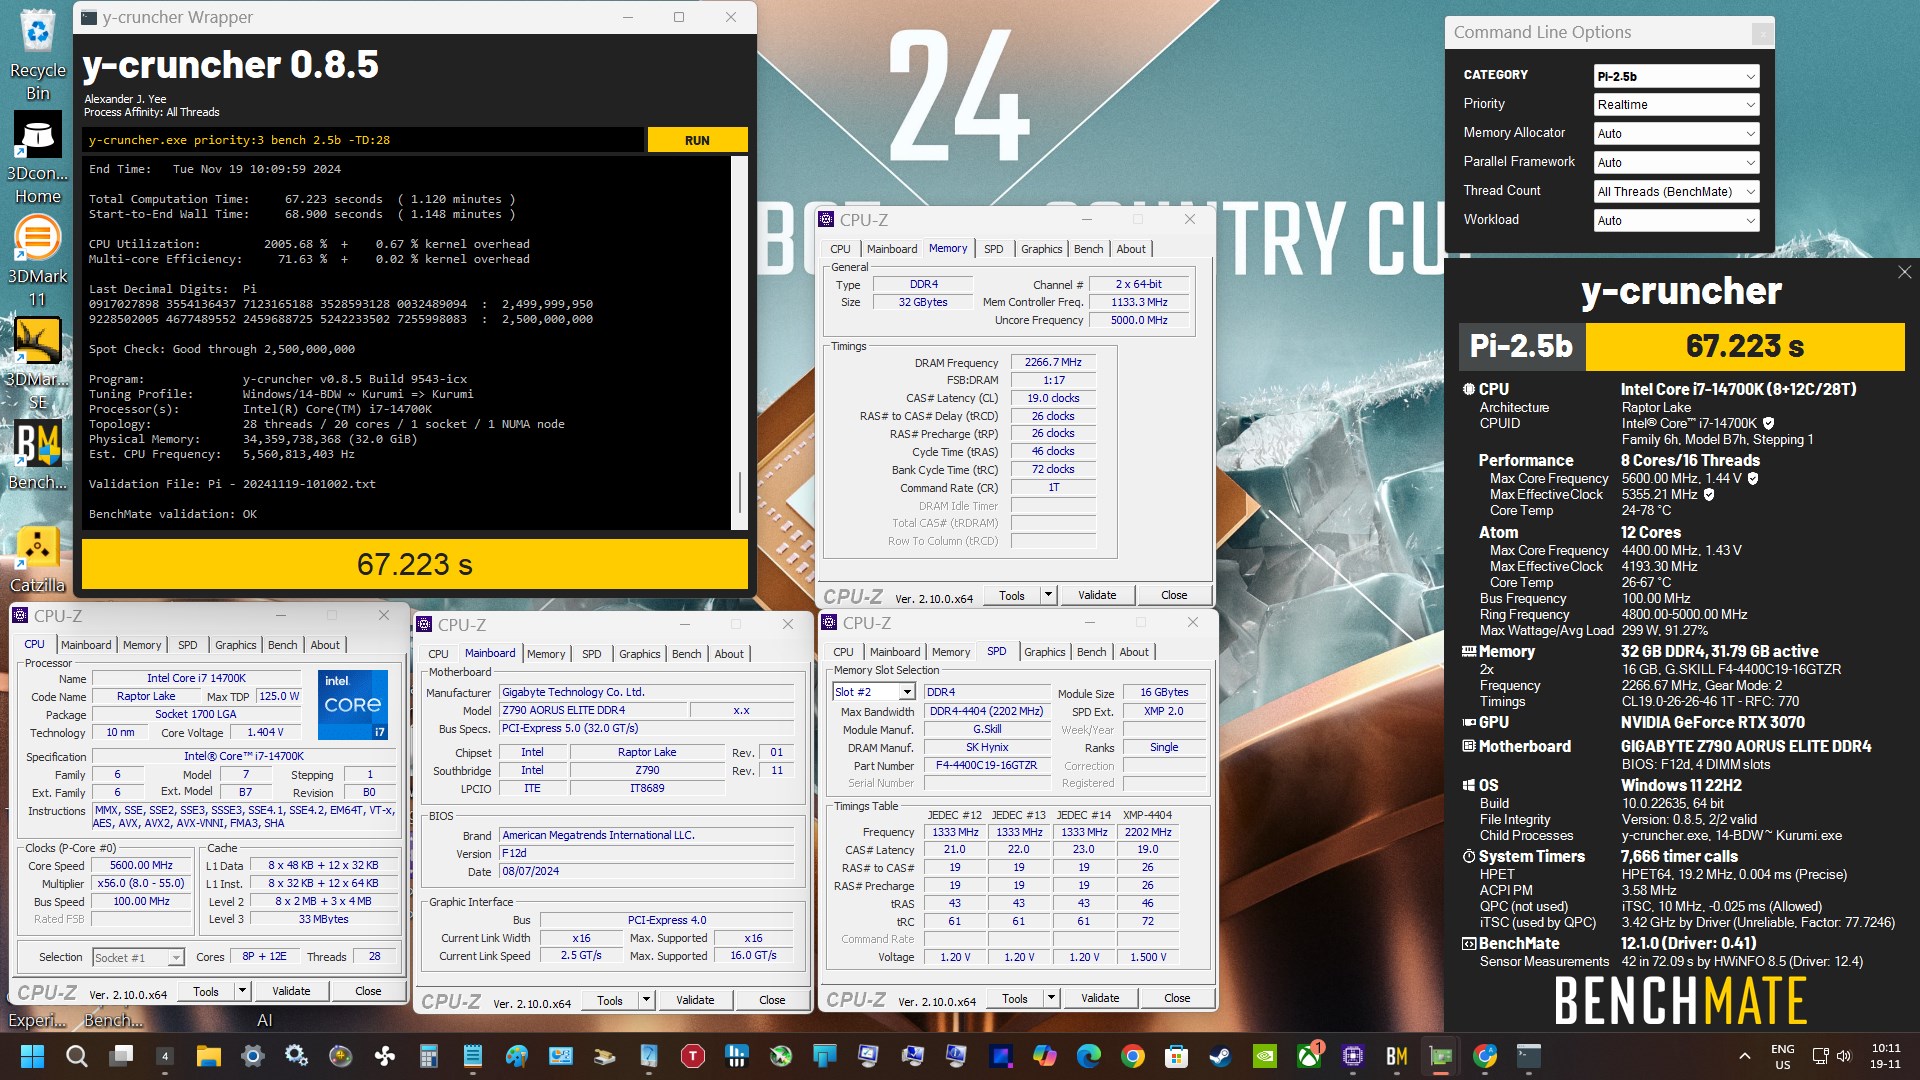Open Copilot from the taskbar
Viewport: 1920px width, 1080px height.
(x=1045, y=1056)
